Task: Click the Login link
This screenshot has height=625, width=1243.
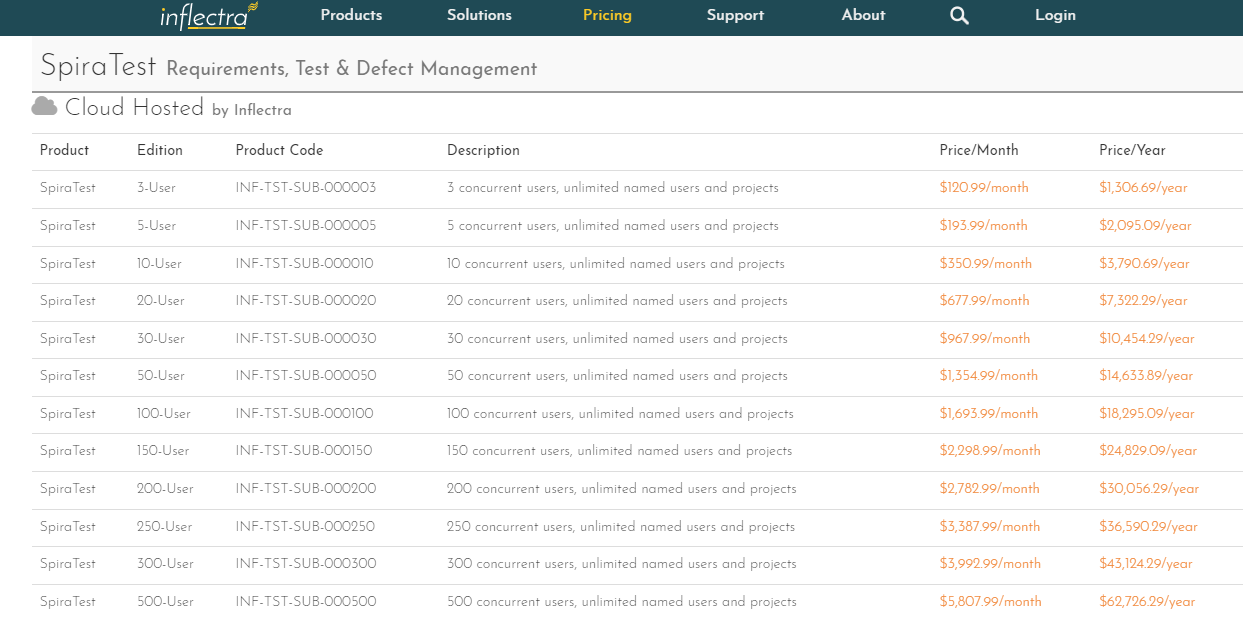Action: pos(1055,15)
